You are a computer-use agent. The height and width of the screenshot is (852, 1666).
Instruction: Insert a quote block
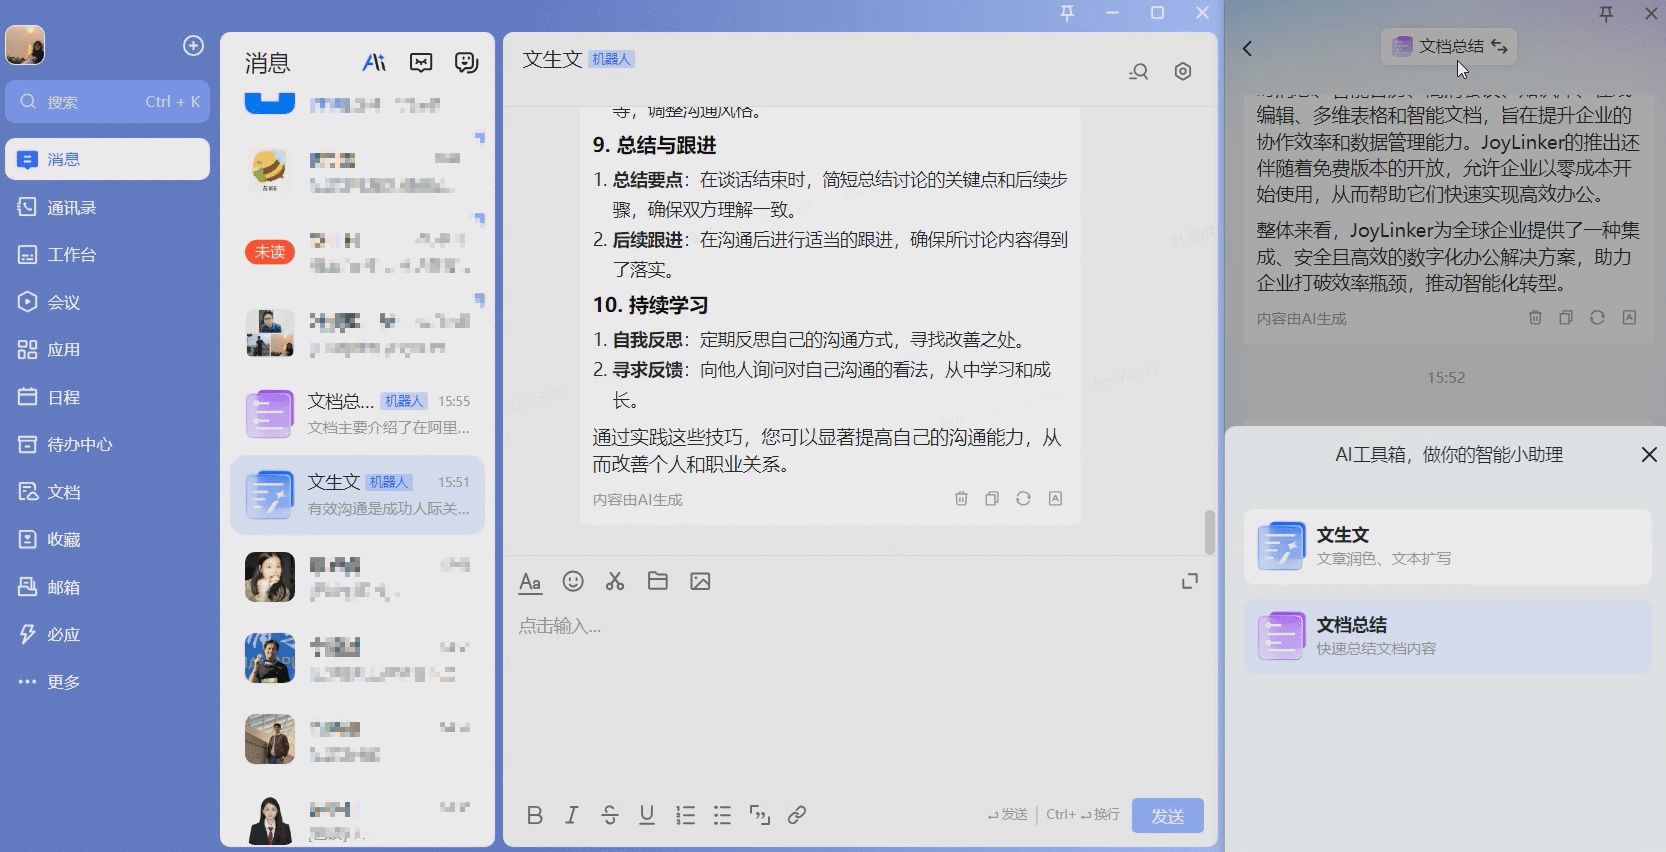760,815
